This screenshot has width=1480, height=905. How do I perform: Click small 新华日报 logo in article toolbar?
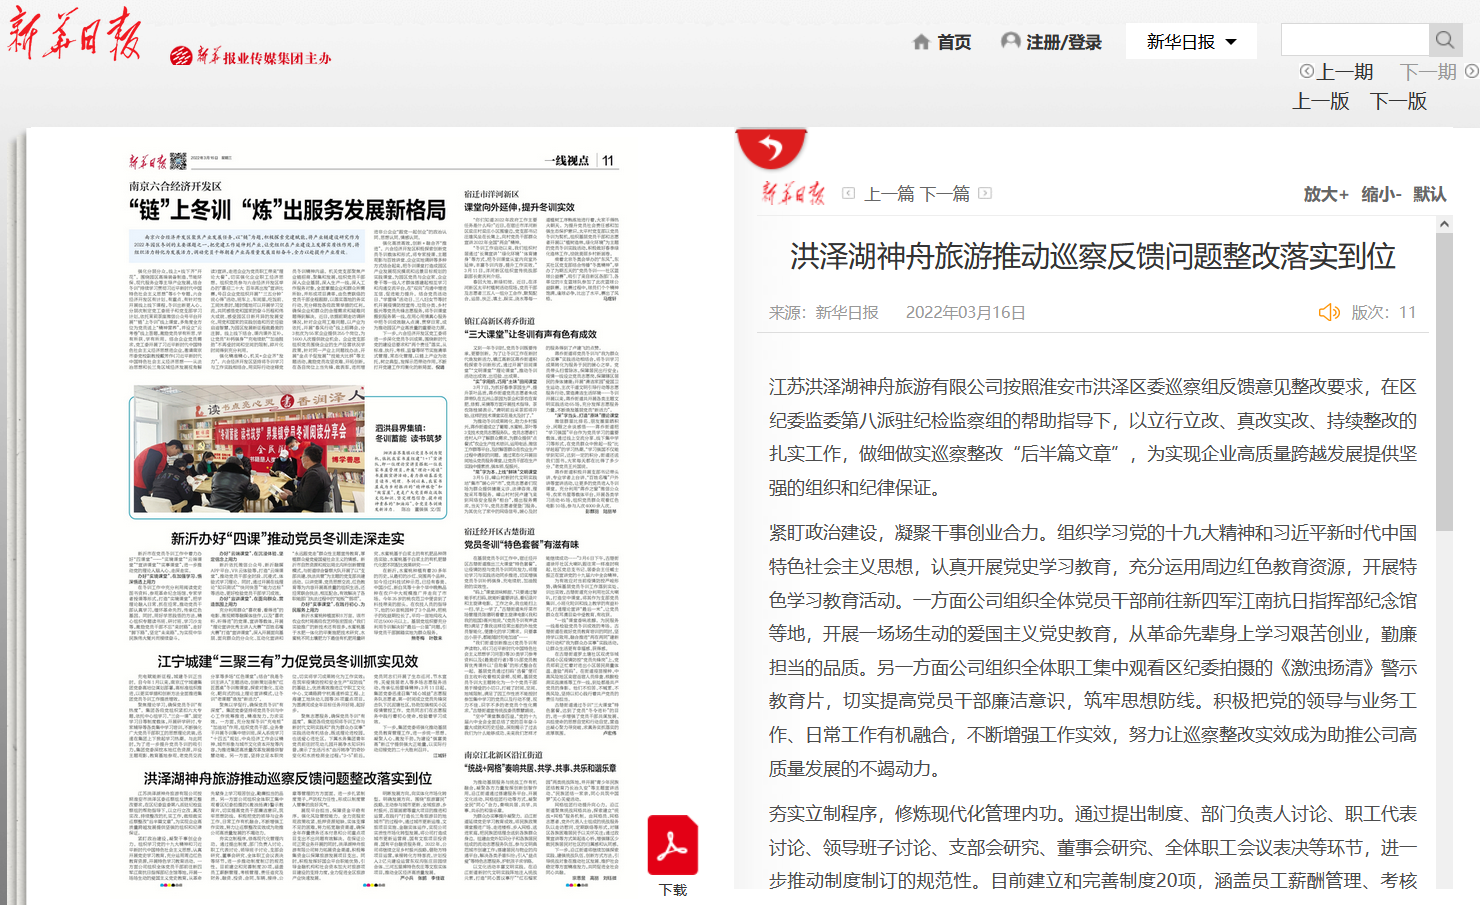point(793,193)
